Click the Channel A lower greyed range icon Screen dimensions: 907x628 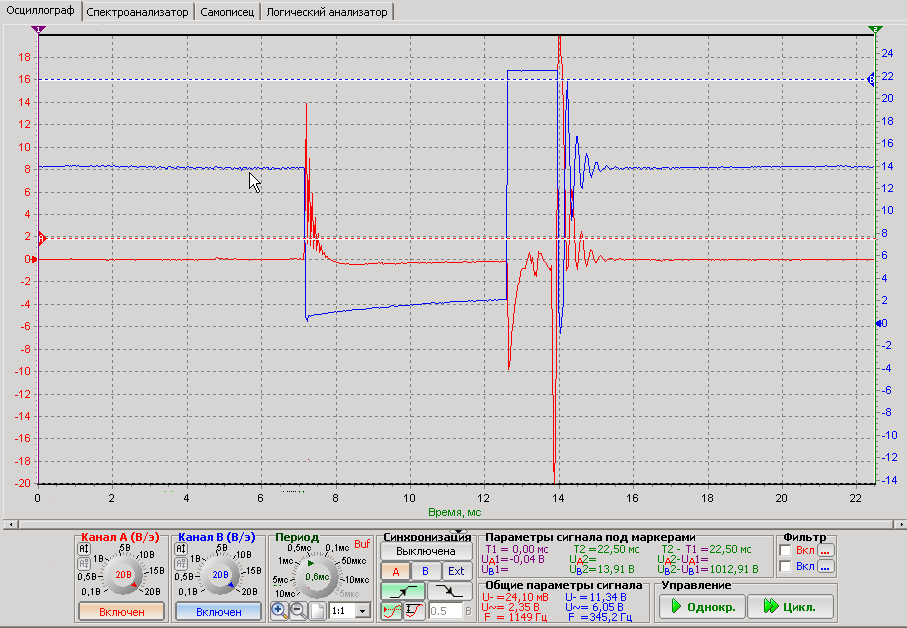click(x=84, y=563)
